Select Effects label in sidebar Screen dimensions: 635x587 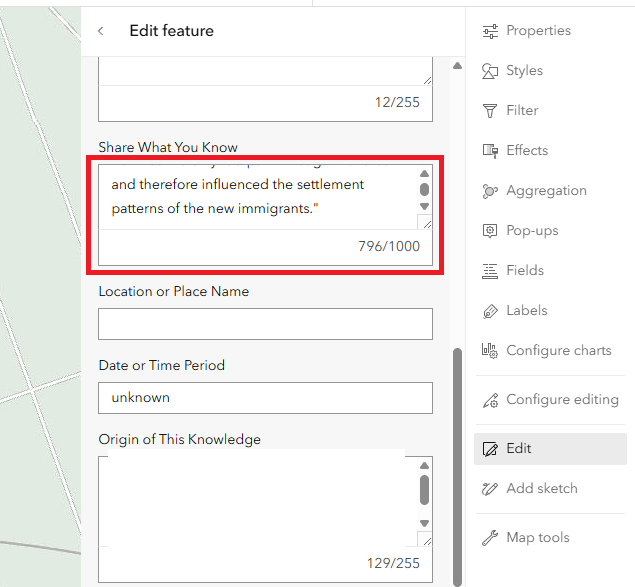[x=527, y=151]
